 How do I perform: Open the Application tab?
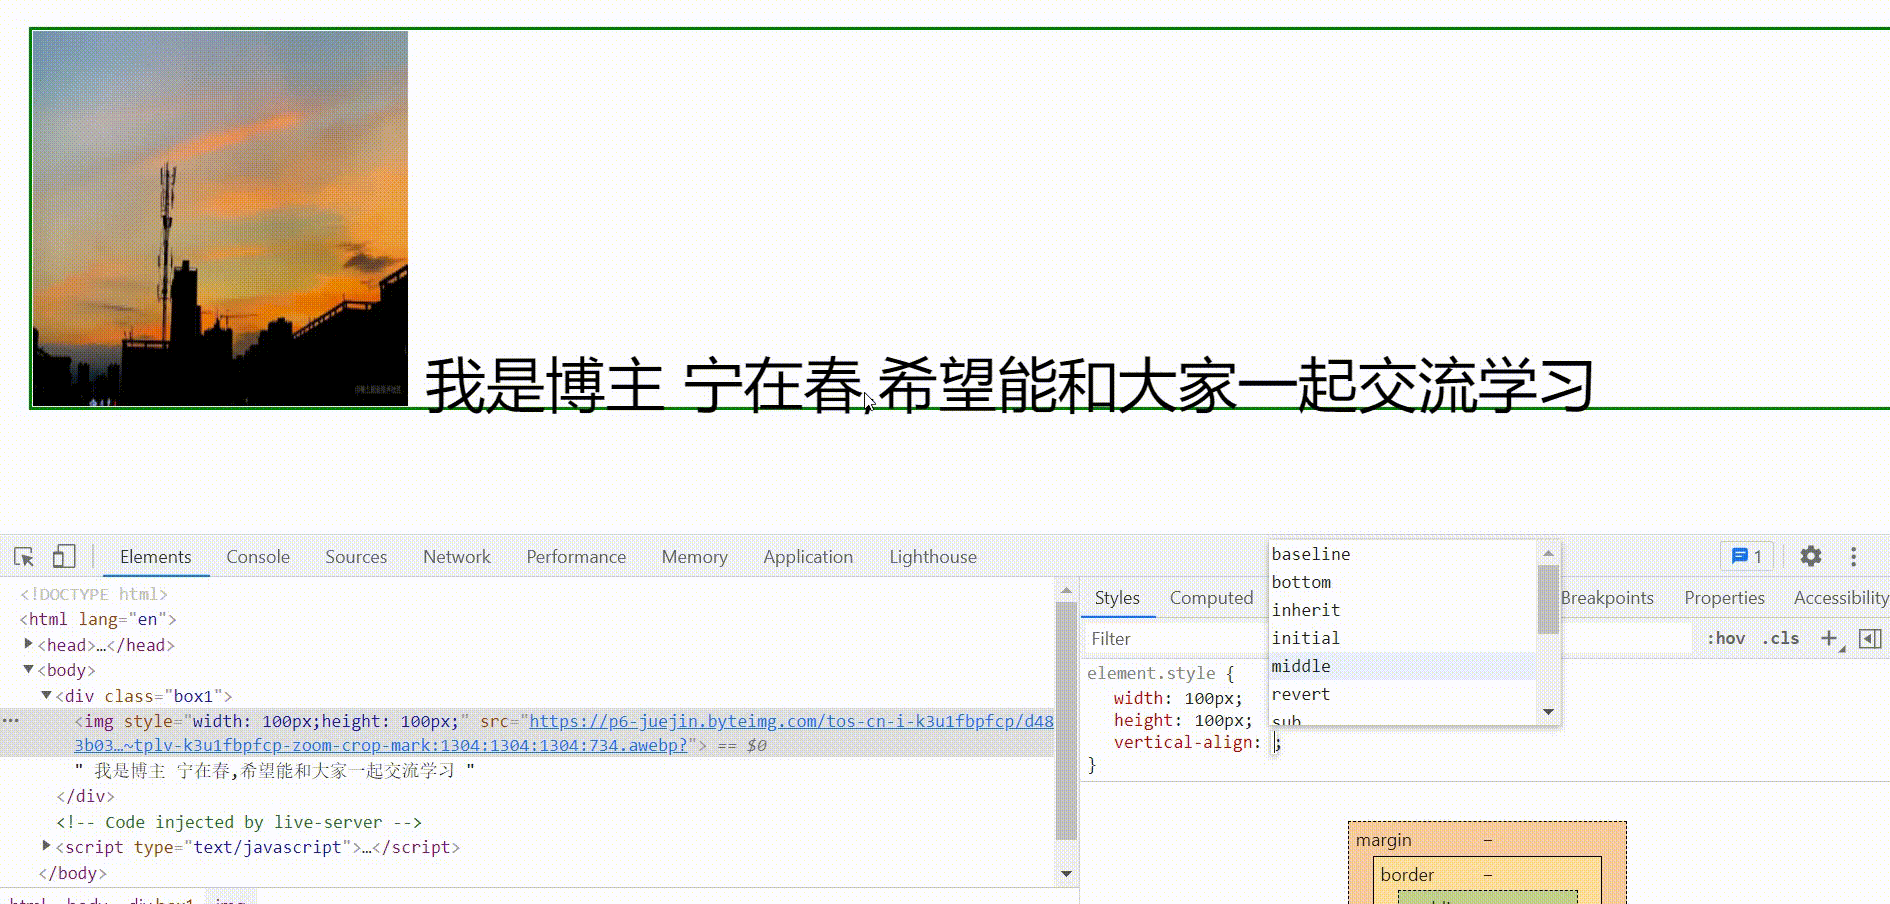pos(808,557)
